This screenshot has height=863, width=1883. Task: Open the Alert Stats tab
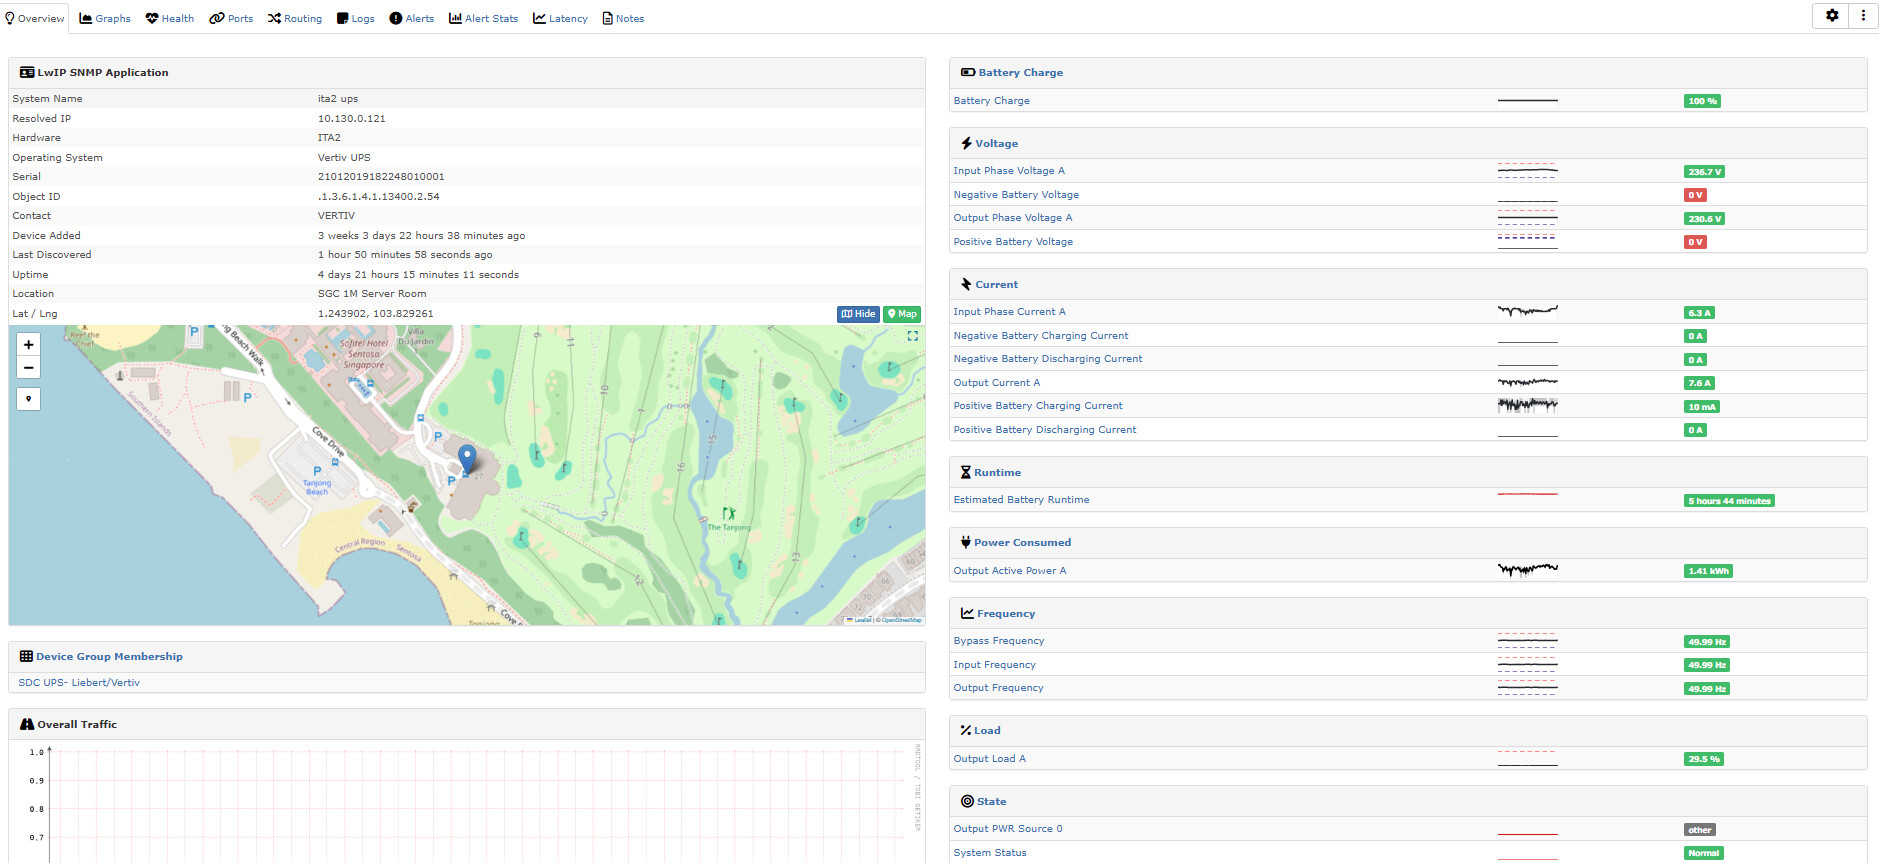483,18
